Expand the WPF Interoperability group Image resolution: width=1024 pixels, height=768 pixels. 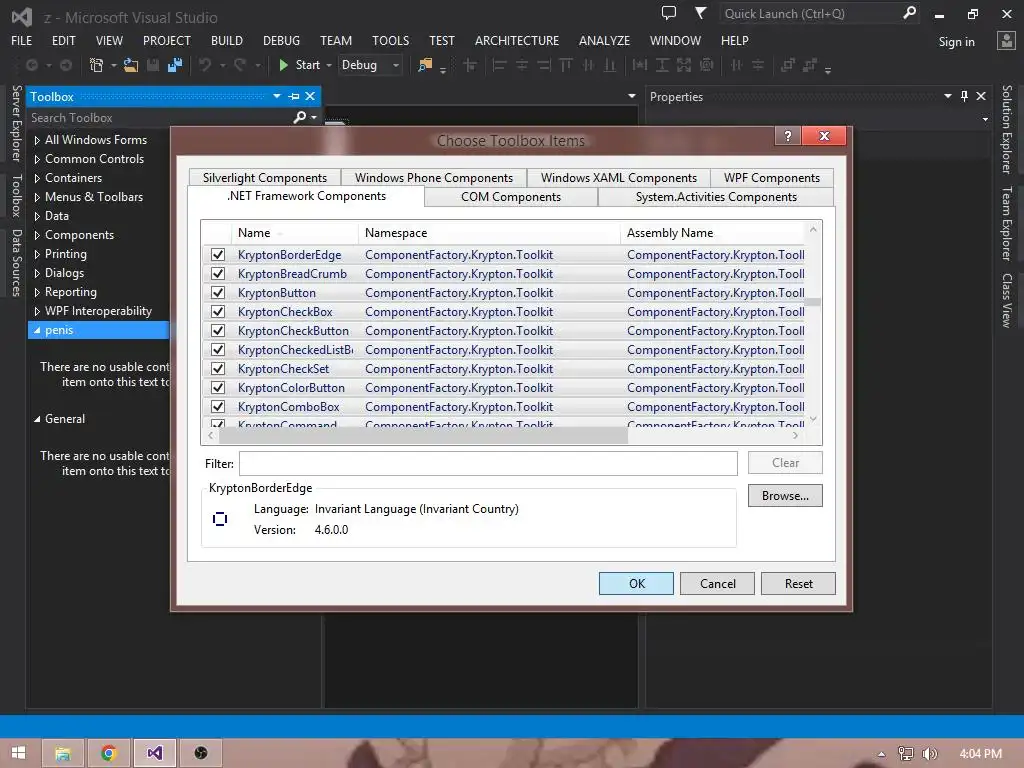(x=37, y=311)
